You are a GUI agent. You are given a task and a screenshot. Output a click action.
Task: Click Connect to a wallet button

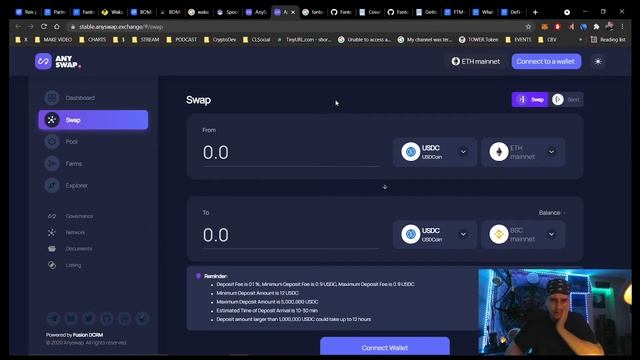click(546, 62)
